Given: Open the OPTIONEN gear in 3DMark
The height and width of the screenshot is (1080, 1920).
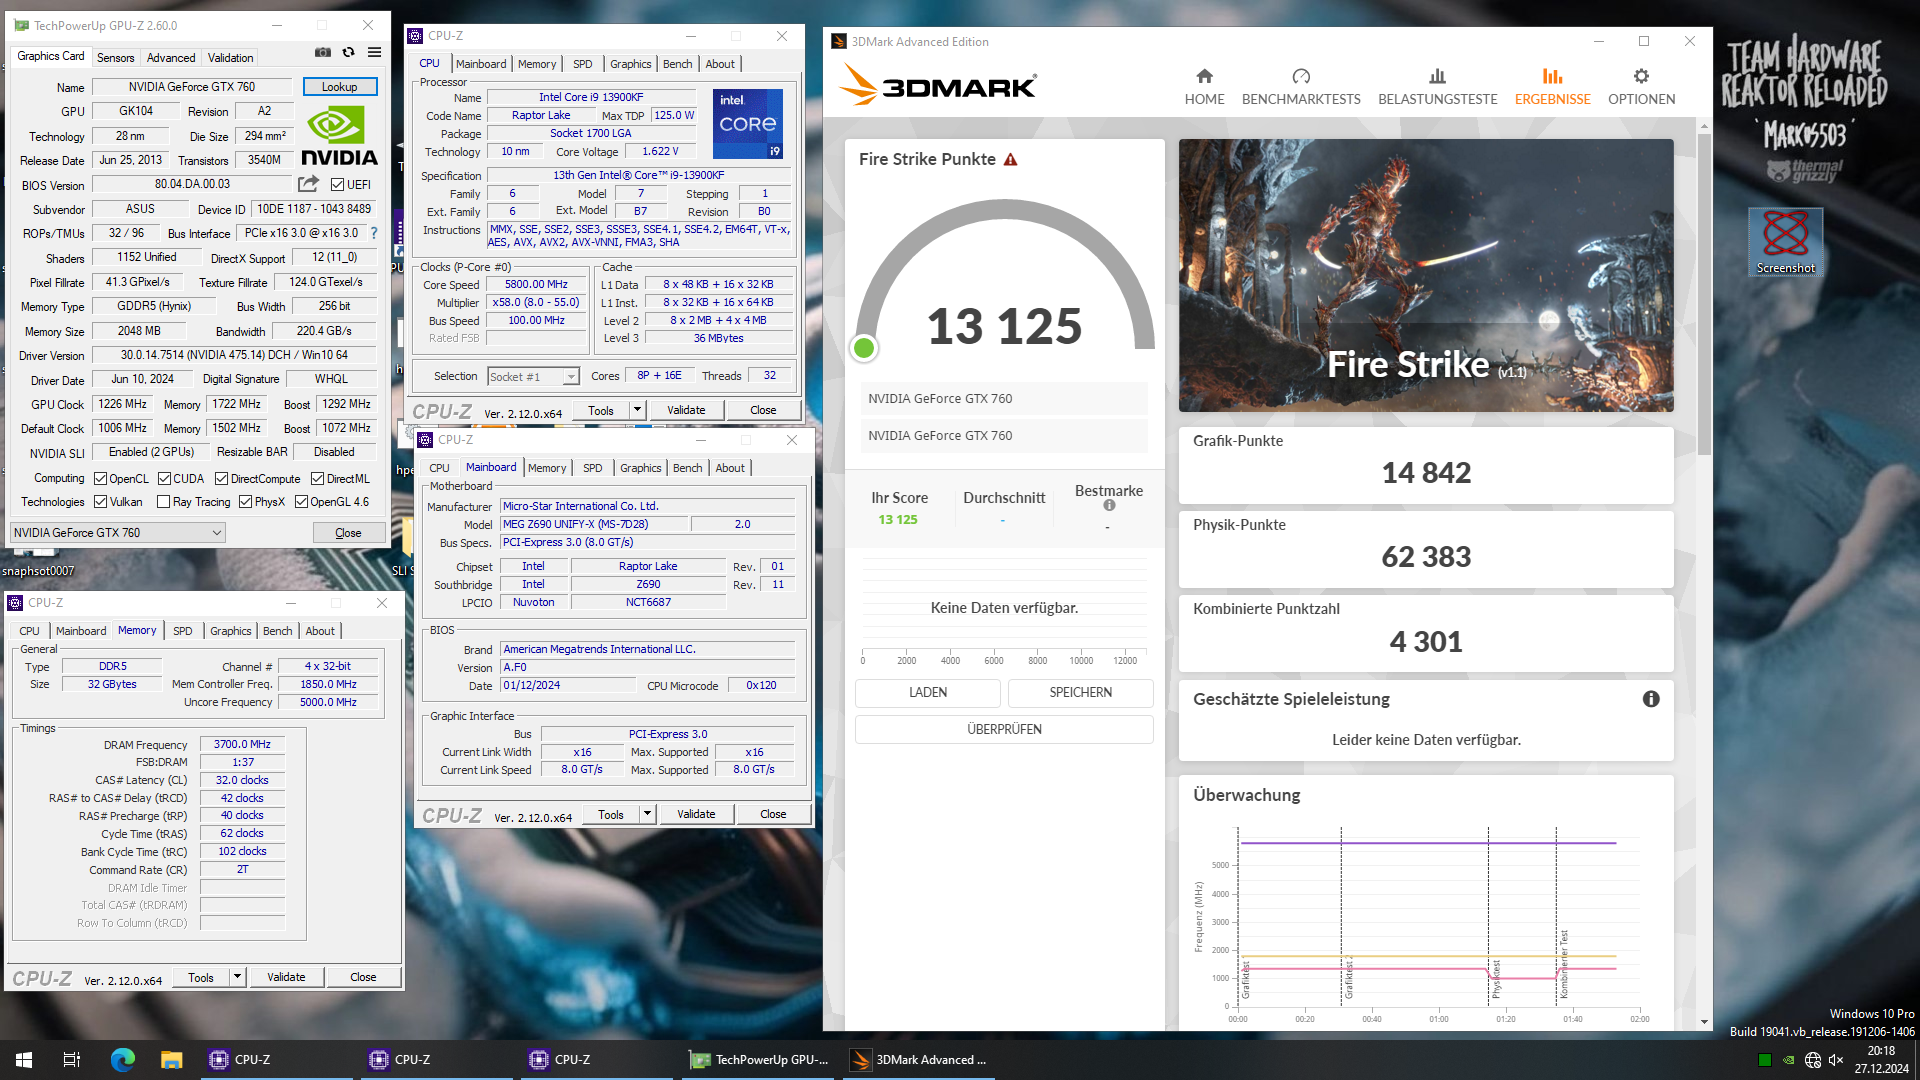Looking at the screenshot, I should pos(1641,76).
